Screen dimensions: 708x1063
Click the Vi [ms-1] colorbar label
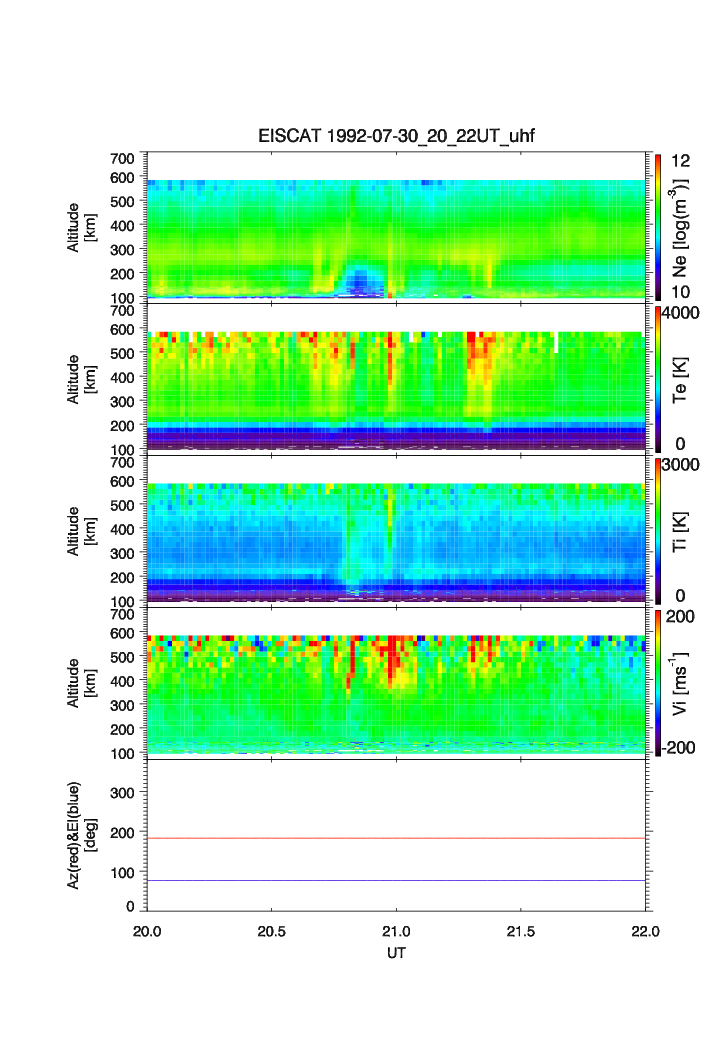680,683
